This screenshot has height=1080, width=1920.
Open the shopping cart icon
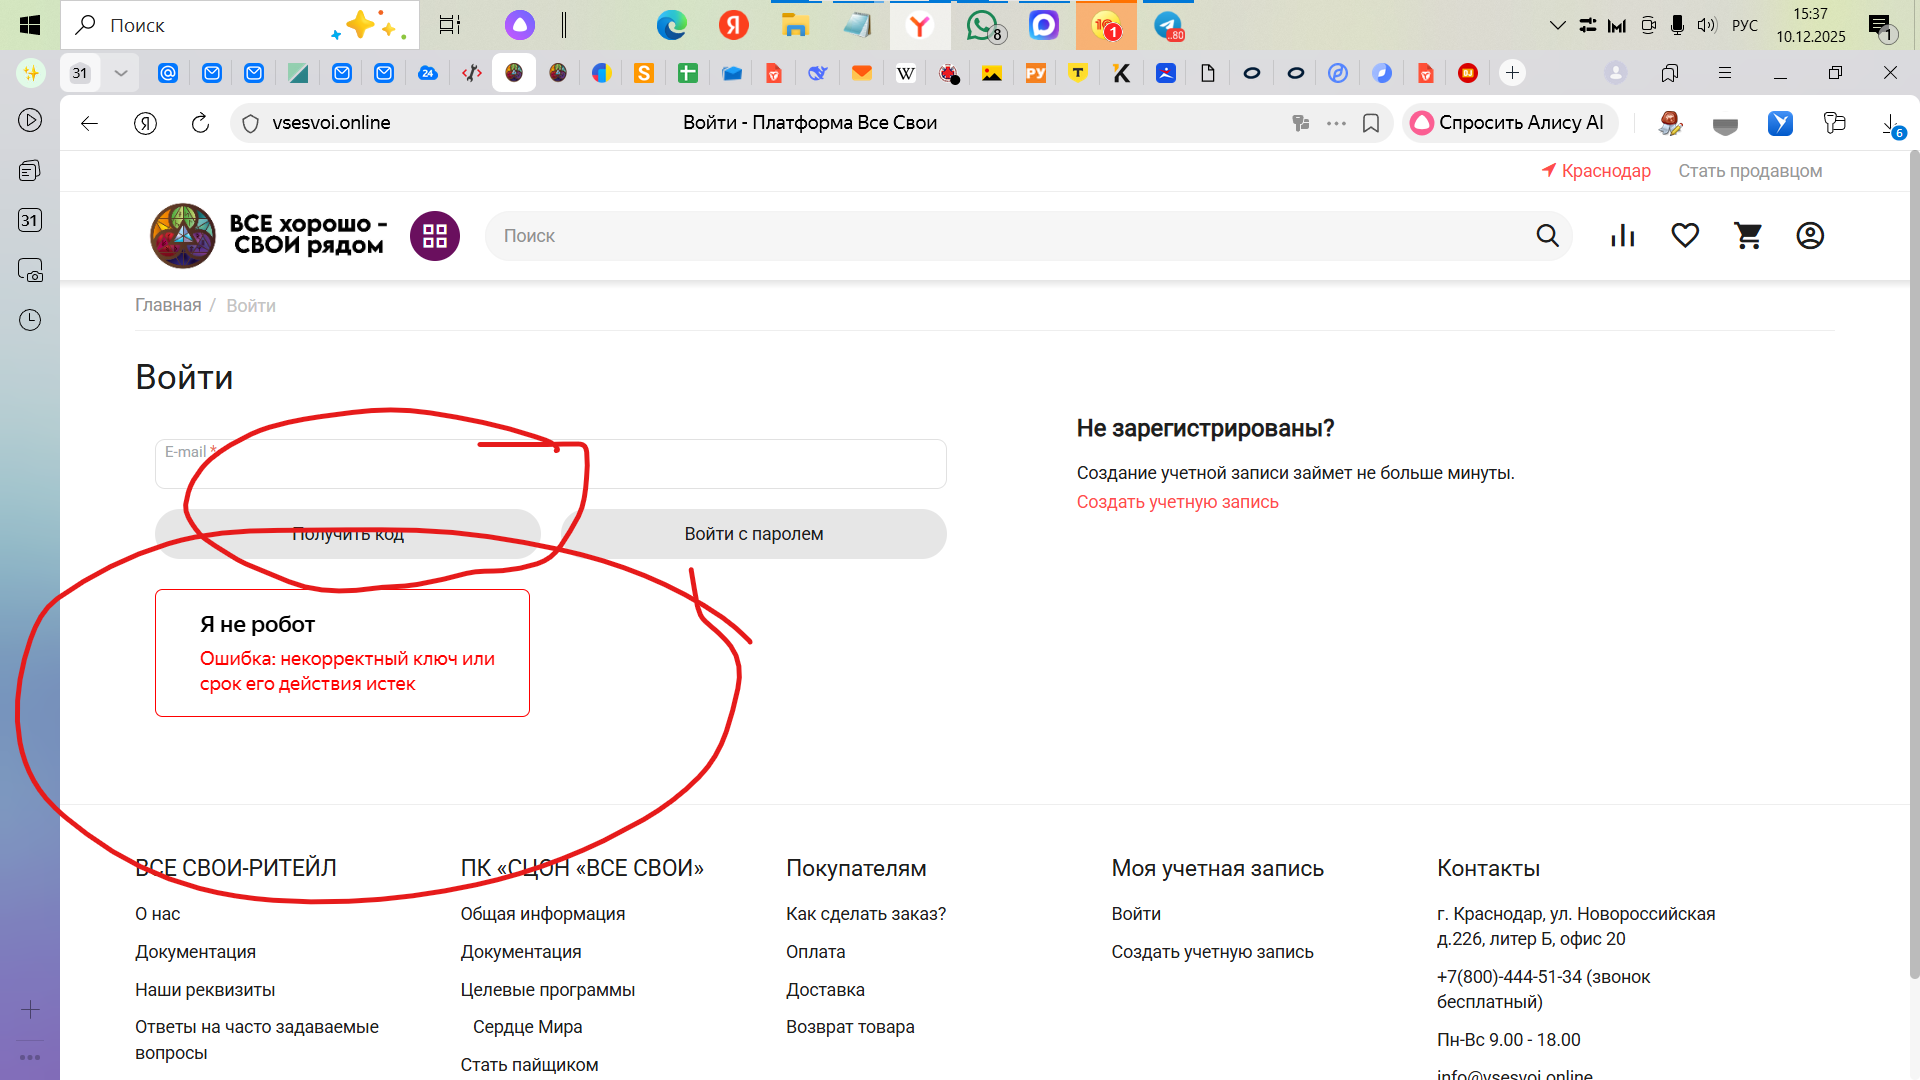click(1747, 236)
